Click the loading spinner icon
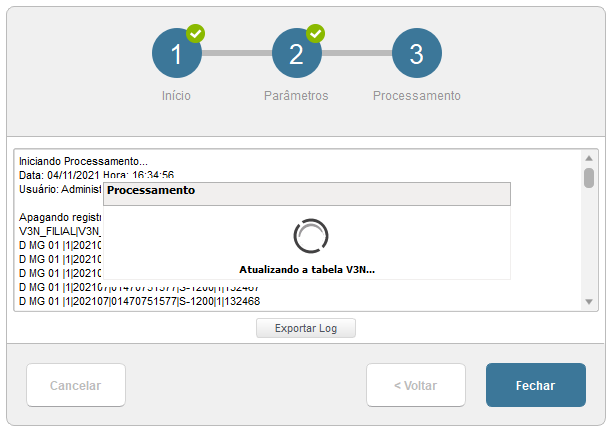This screenshot has width=613, height=435. [310, 235]
